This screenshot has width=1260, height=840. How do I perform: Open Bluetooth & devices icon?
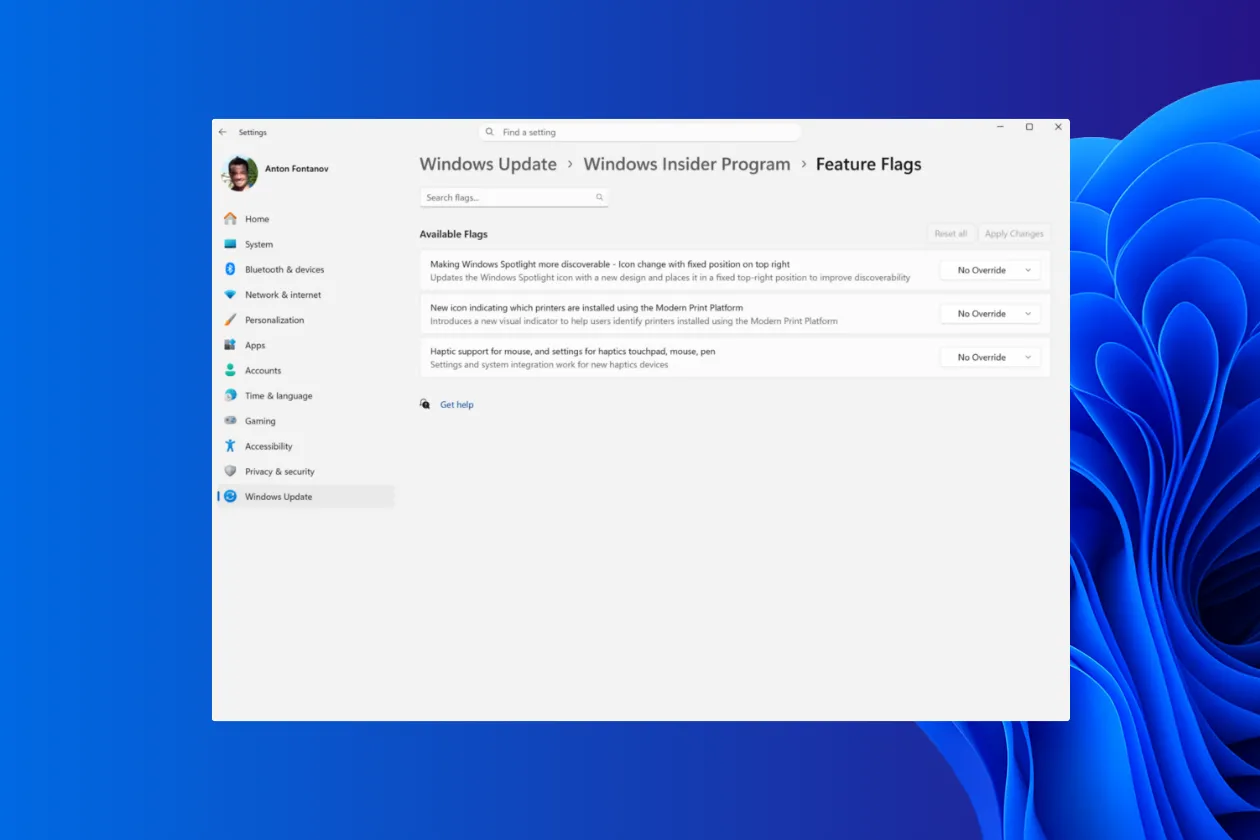click(x=230, y=270)
